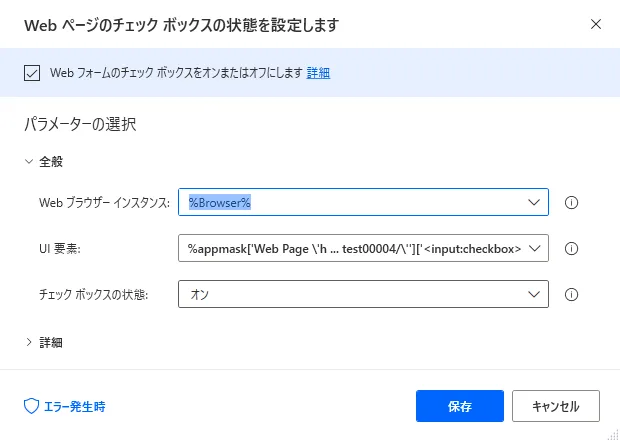
Task: Click the %Browser% text in the field
Action: click(x=219, y=202)
